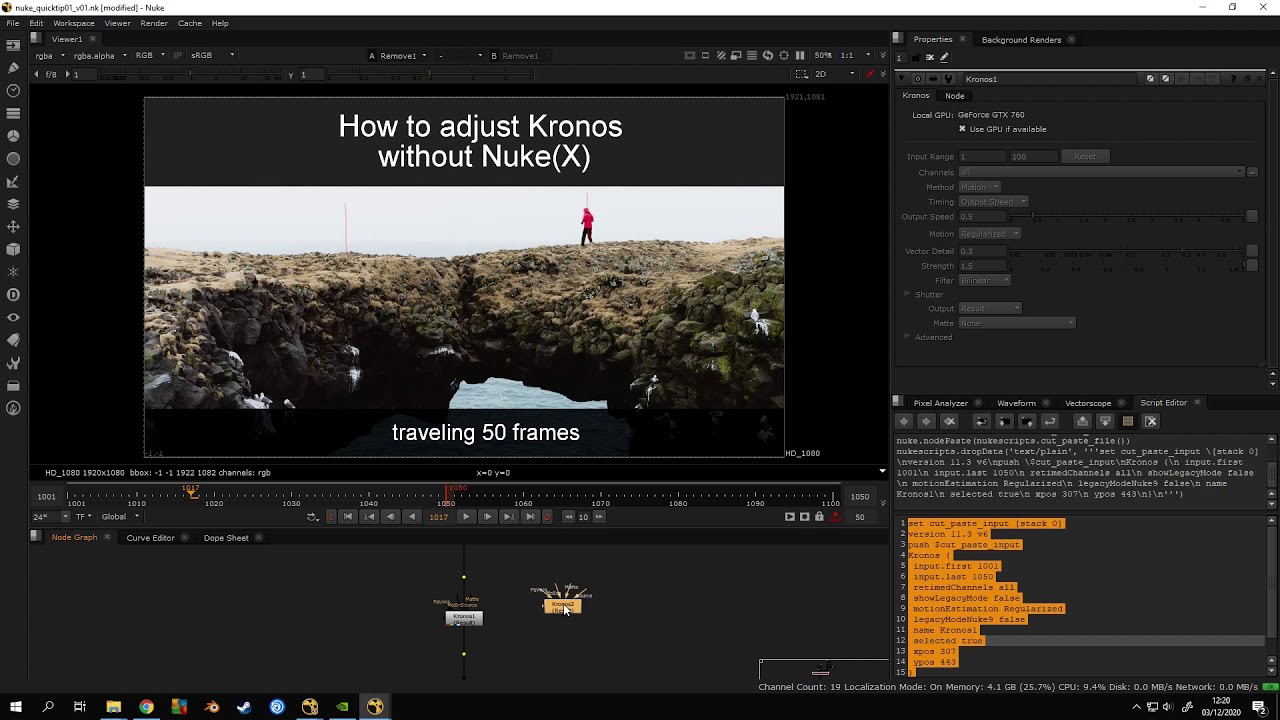Open Google Chrome from the taskbar
The width and height of the screenshot is (1280, 720).
click(x=146, y=707)
